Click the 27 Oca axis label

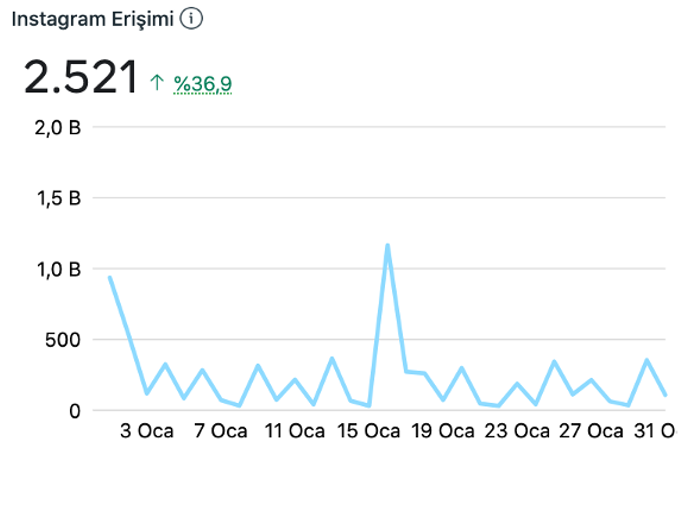coord(592,431)
